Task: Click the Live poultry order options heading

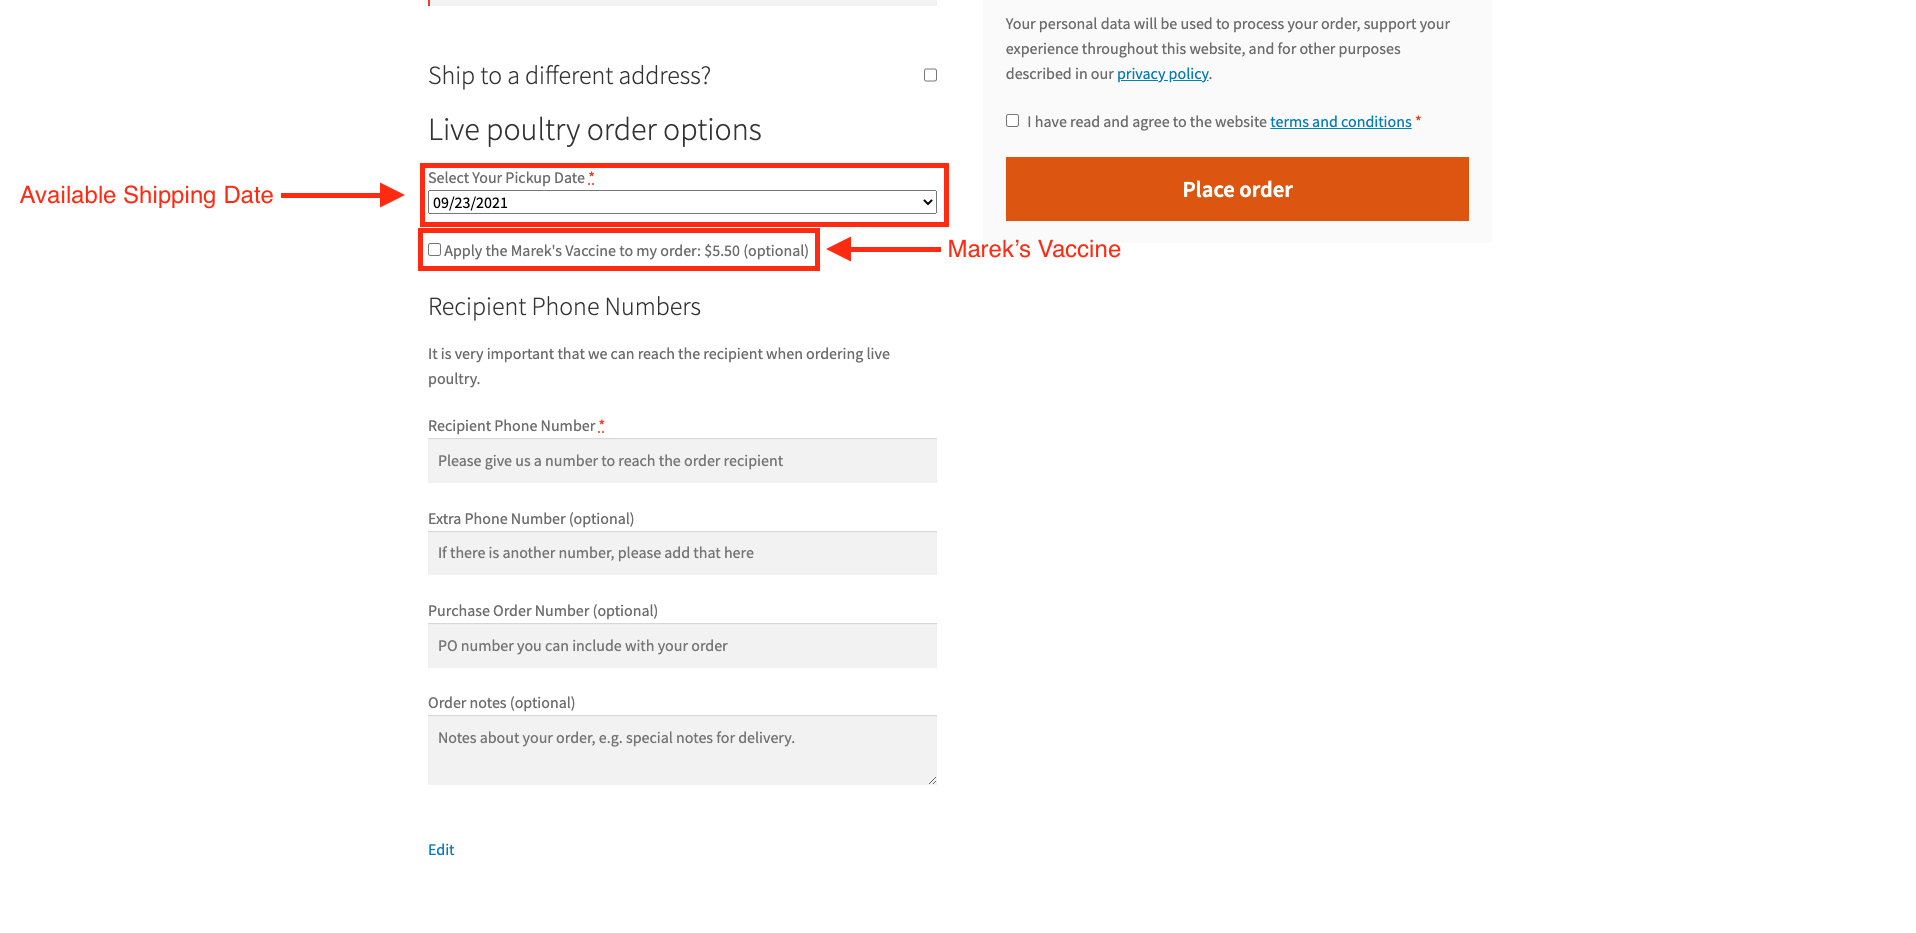Action: tap(595, 130)
